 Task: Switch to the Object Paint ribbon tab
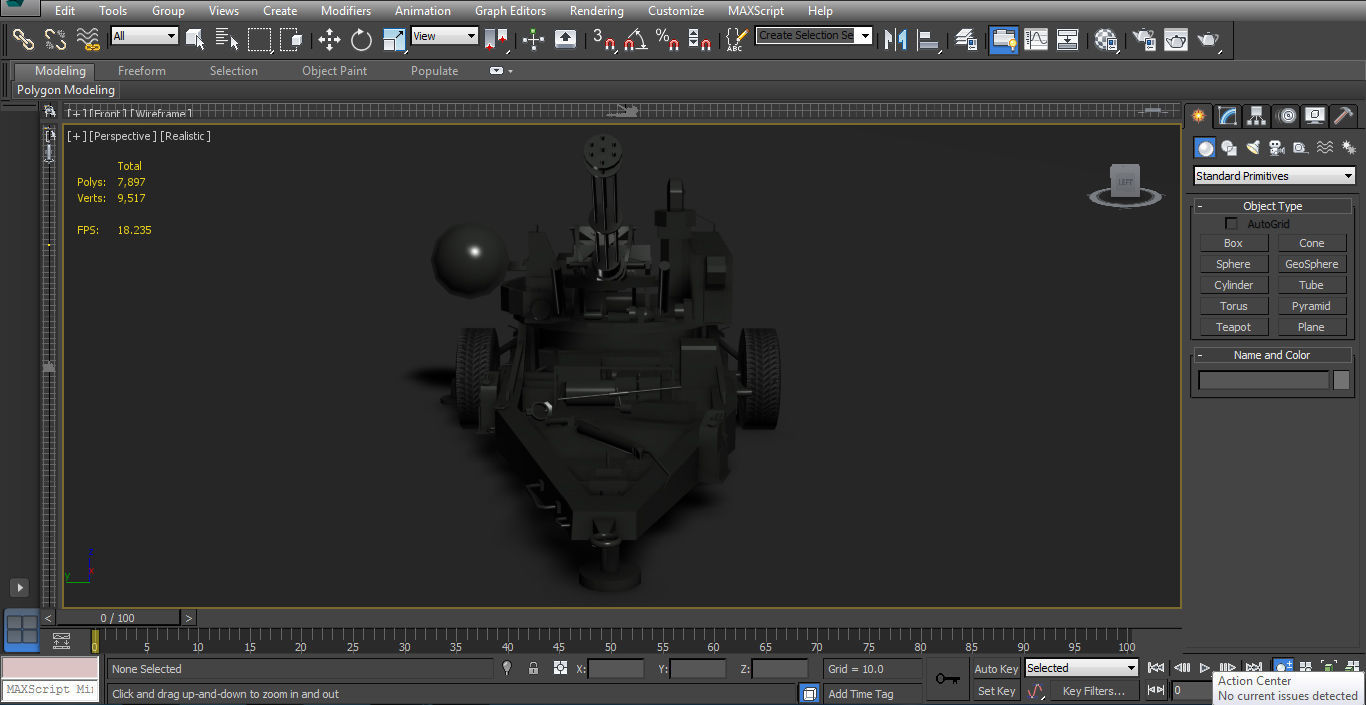(335, 71)
